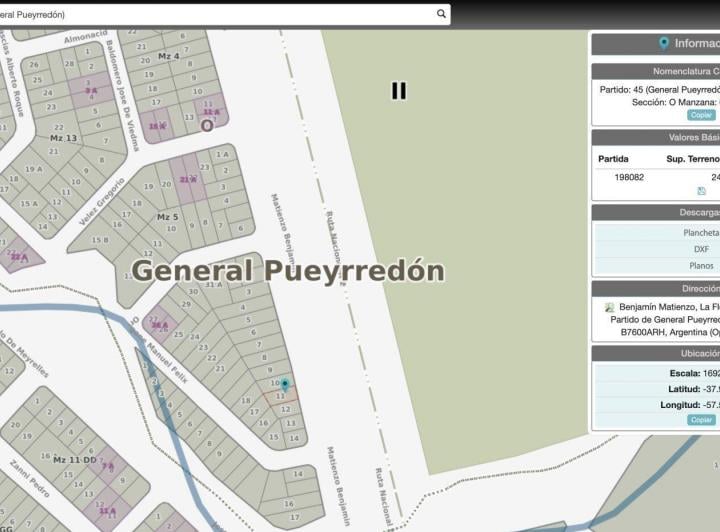This screenshot has height=532, width=720.
Task: Click the save icon below Partida row
Action: (x=701, y=191)
